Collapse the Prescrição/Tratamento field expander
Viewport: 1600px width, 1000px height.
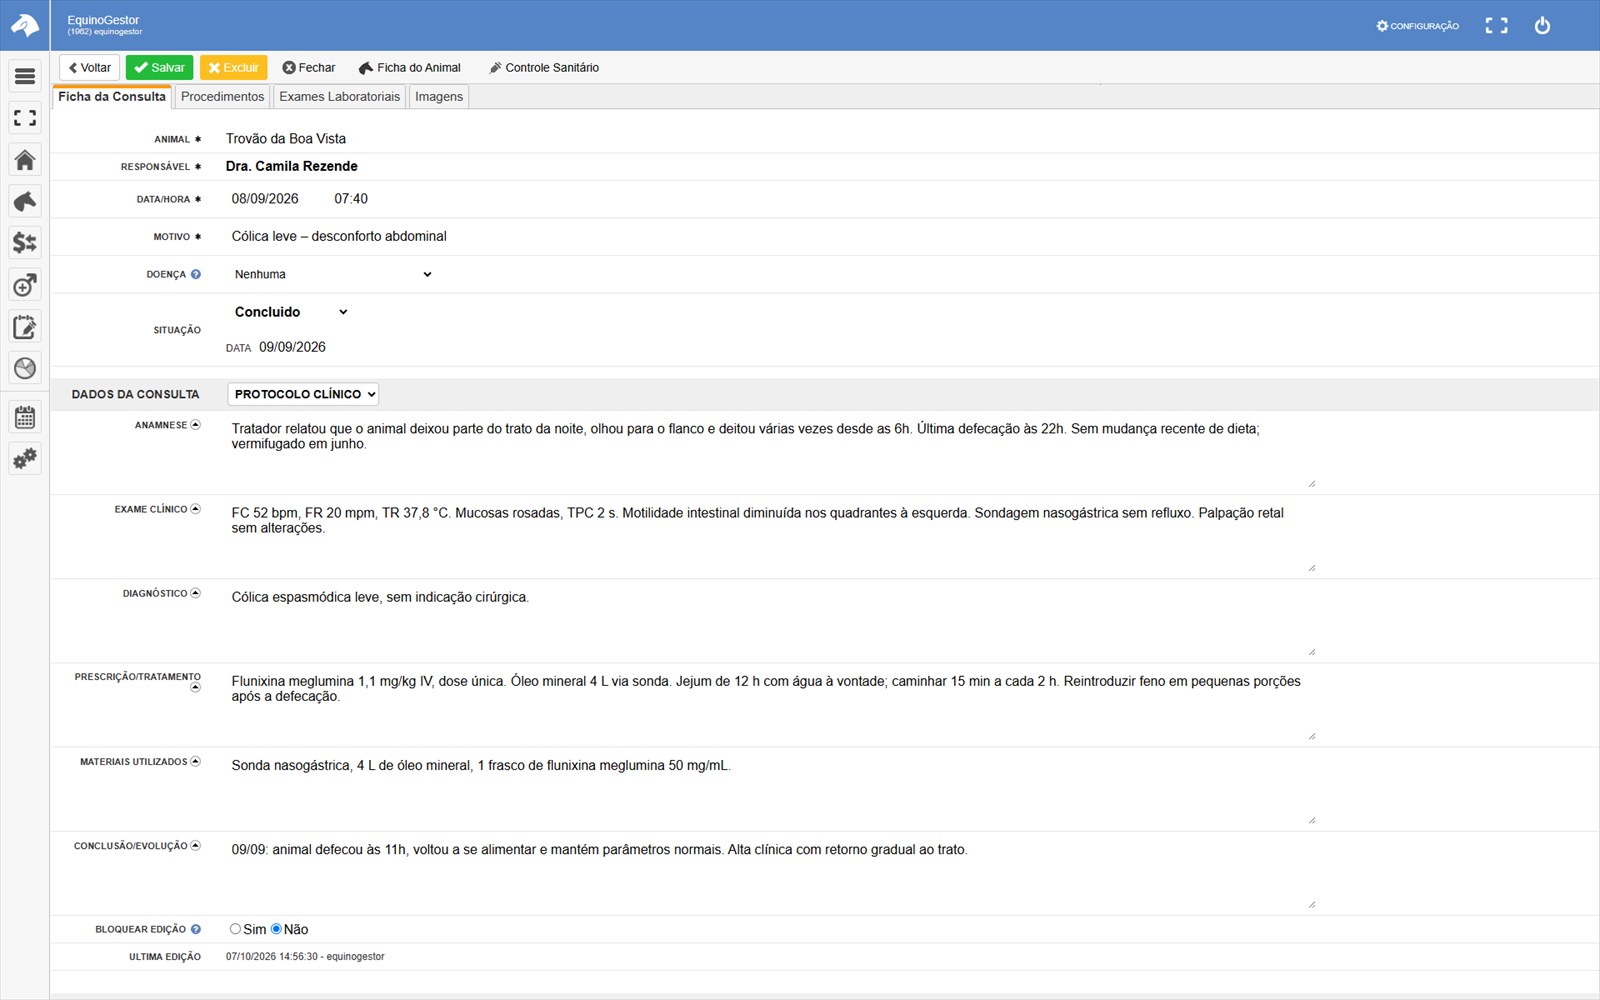tap(196, 688)
